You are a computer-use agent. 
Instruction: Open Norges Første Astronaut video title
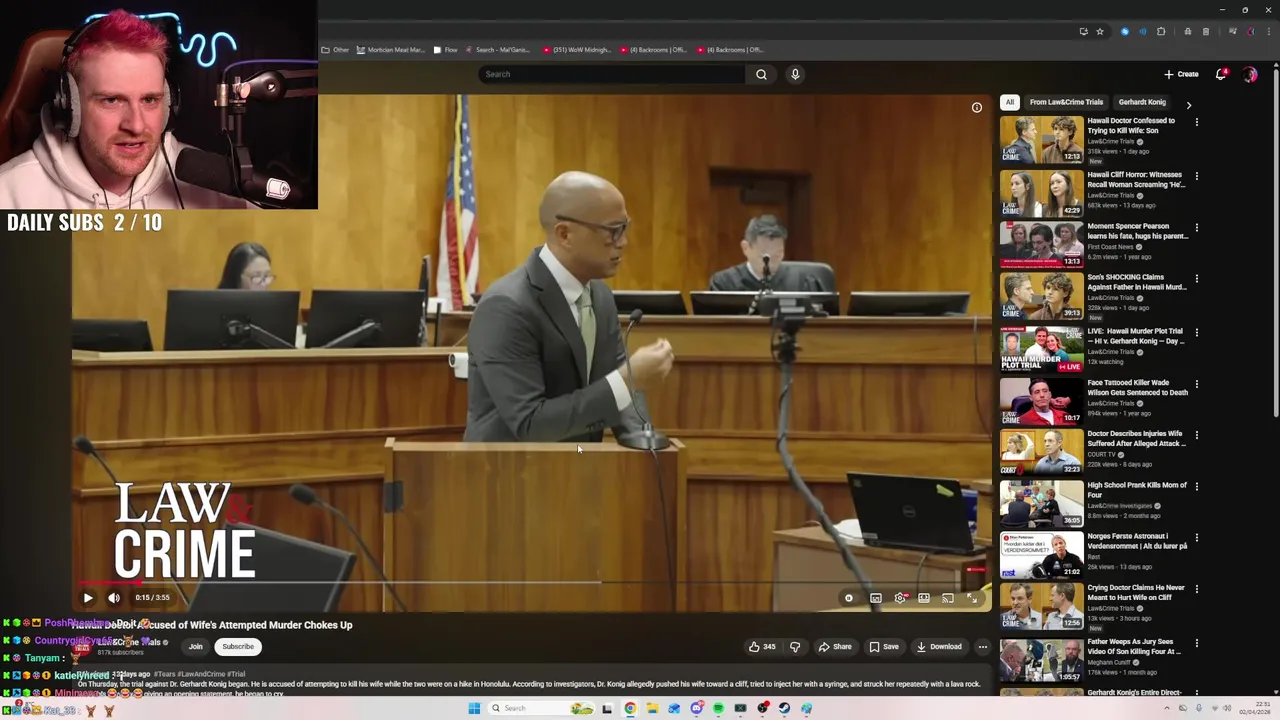coord(1137,541)
